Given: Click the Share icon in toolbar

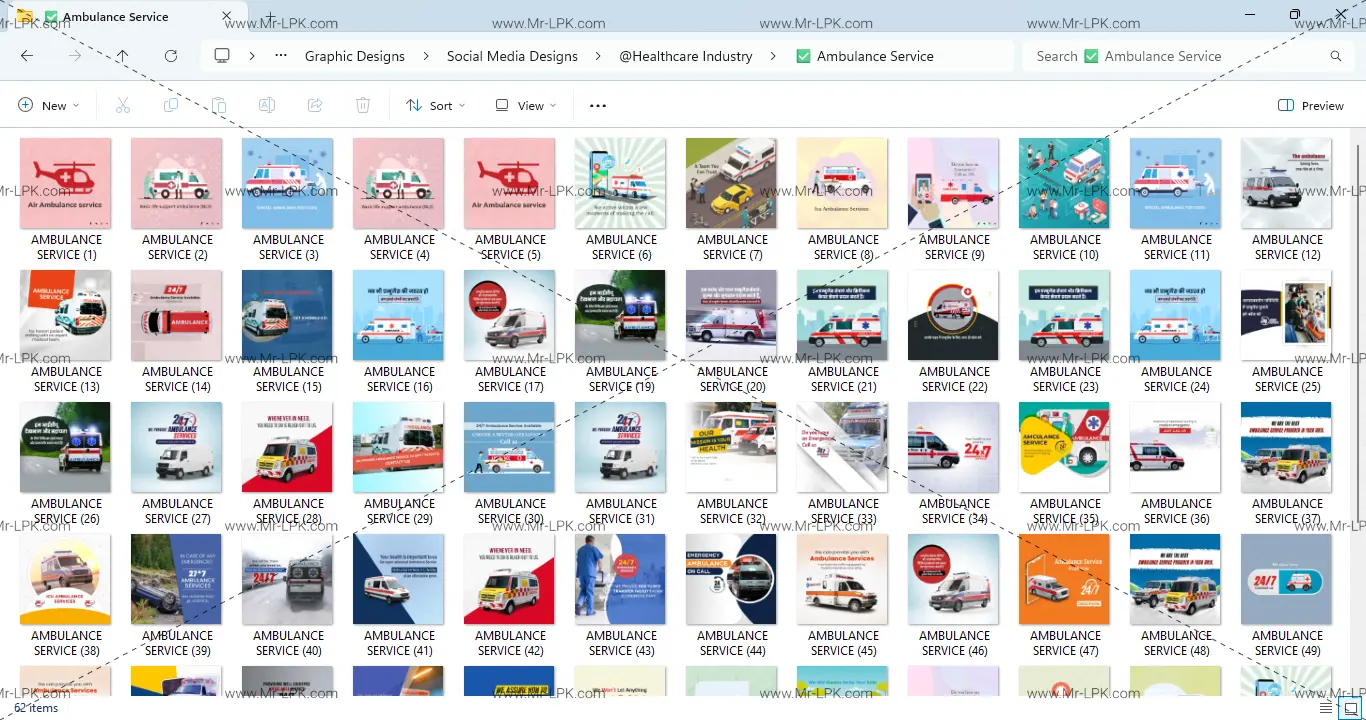Looking at the screenshot, I should click(315, 106).
